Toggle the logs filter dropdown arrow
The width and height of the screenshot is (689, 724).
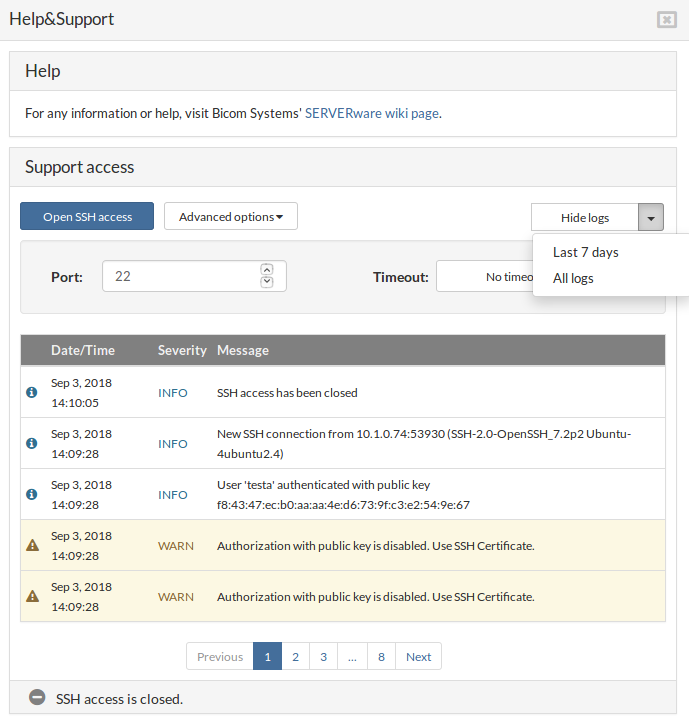pos(651,217)
